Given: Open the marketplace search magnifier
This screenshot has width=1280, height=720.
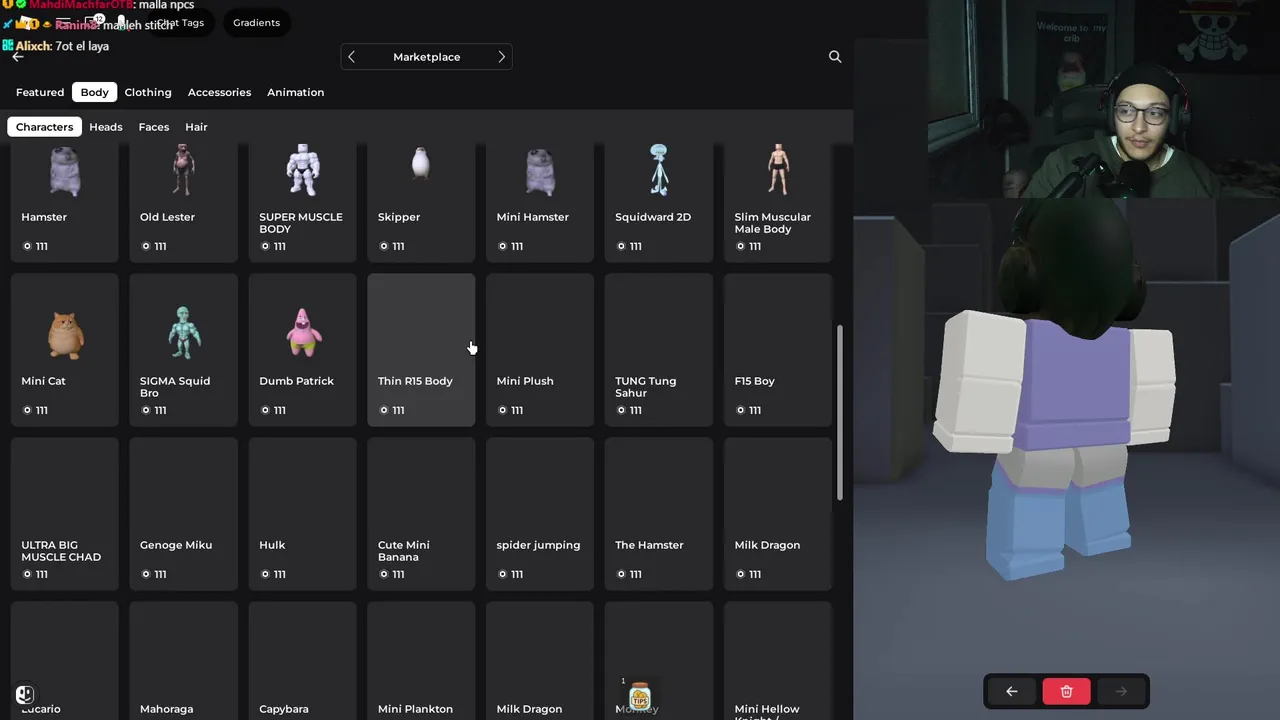Looking at the screenshot, I should point(835,57).
